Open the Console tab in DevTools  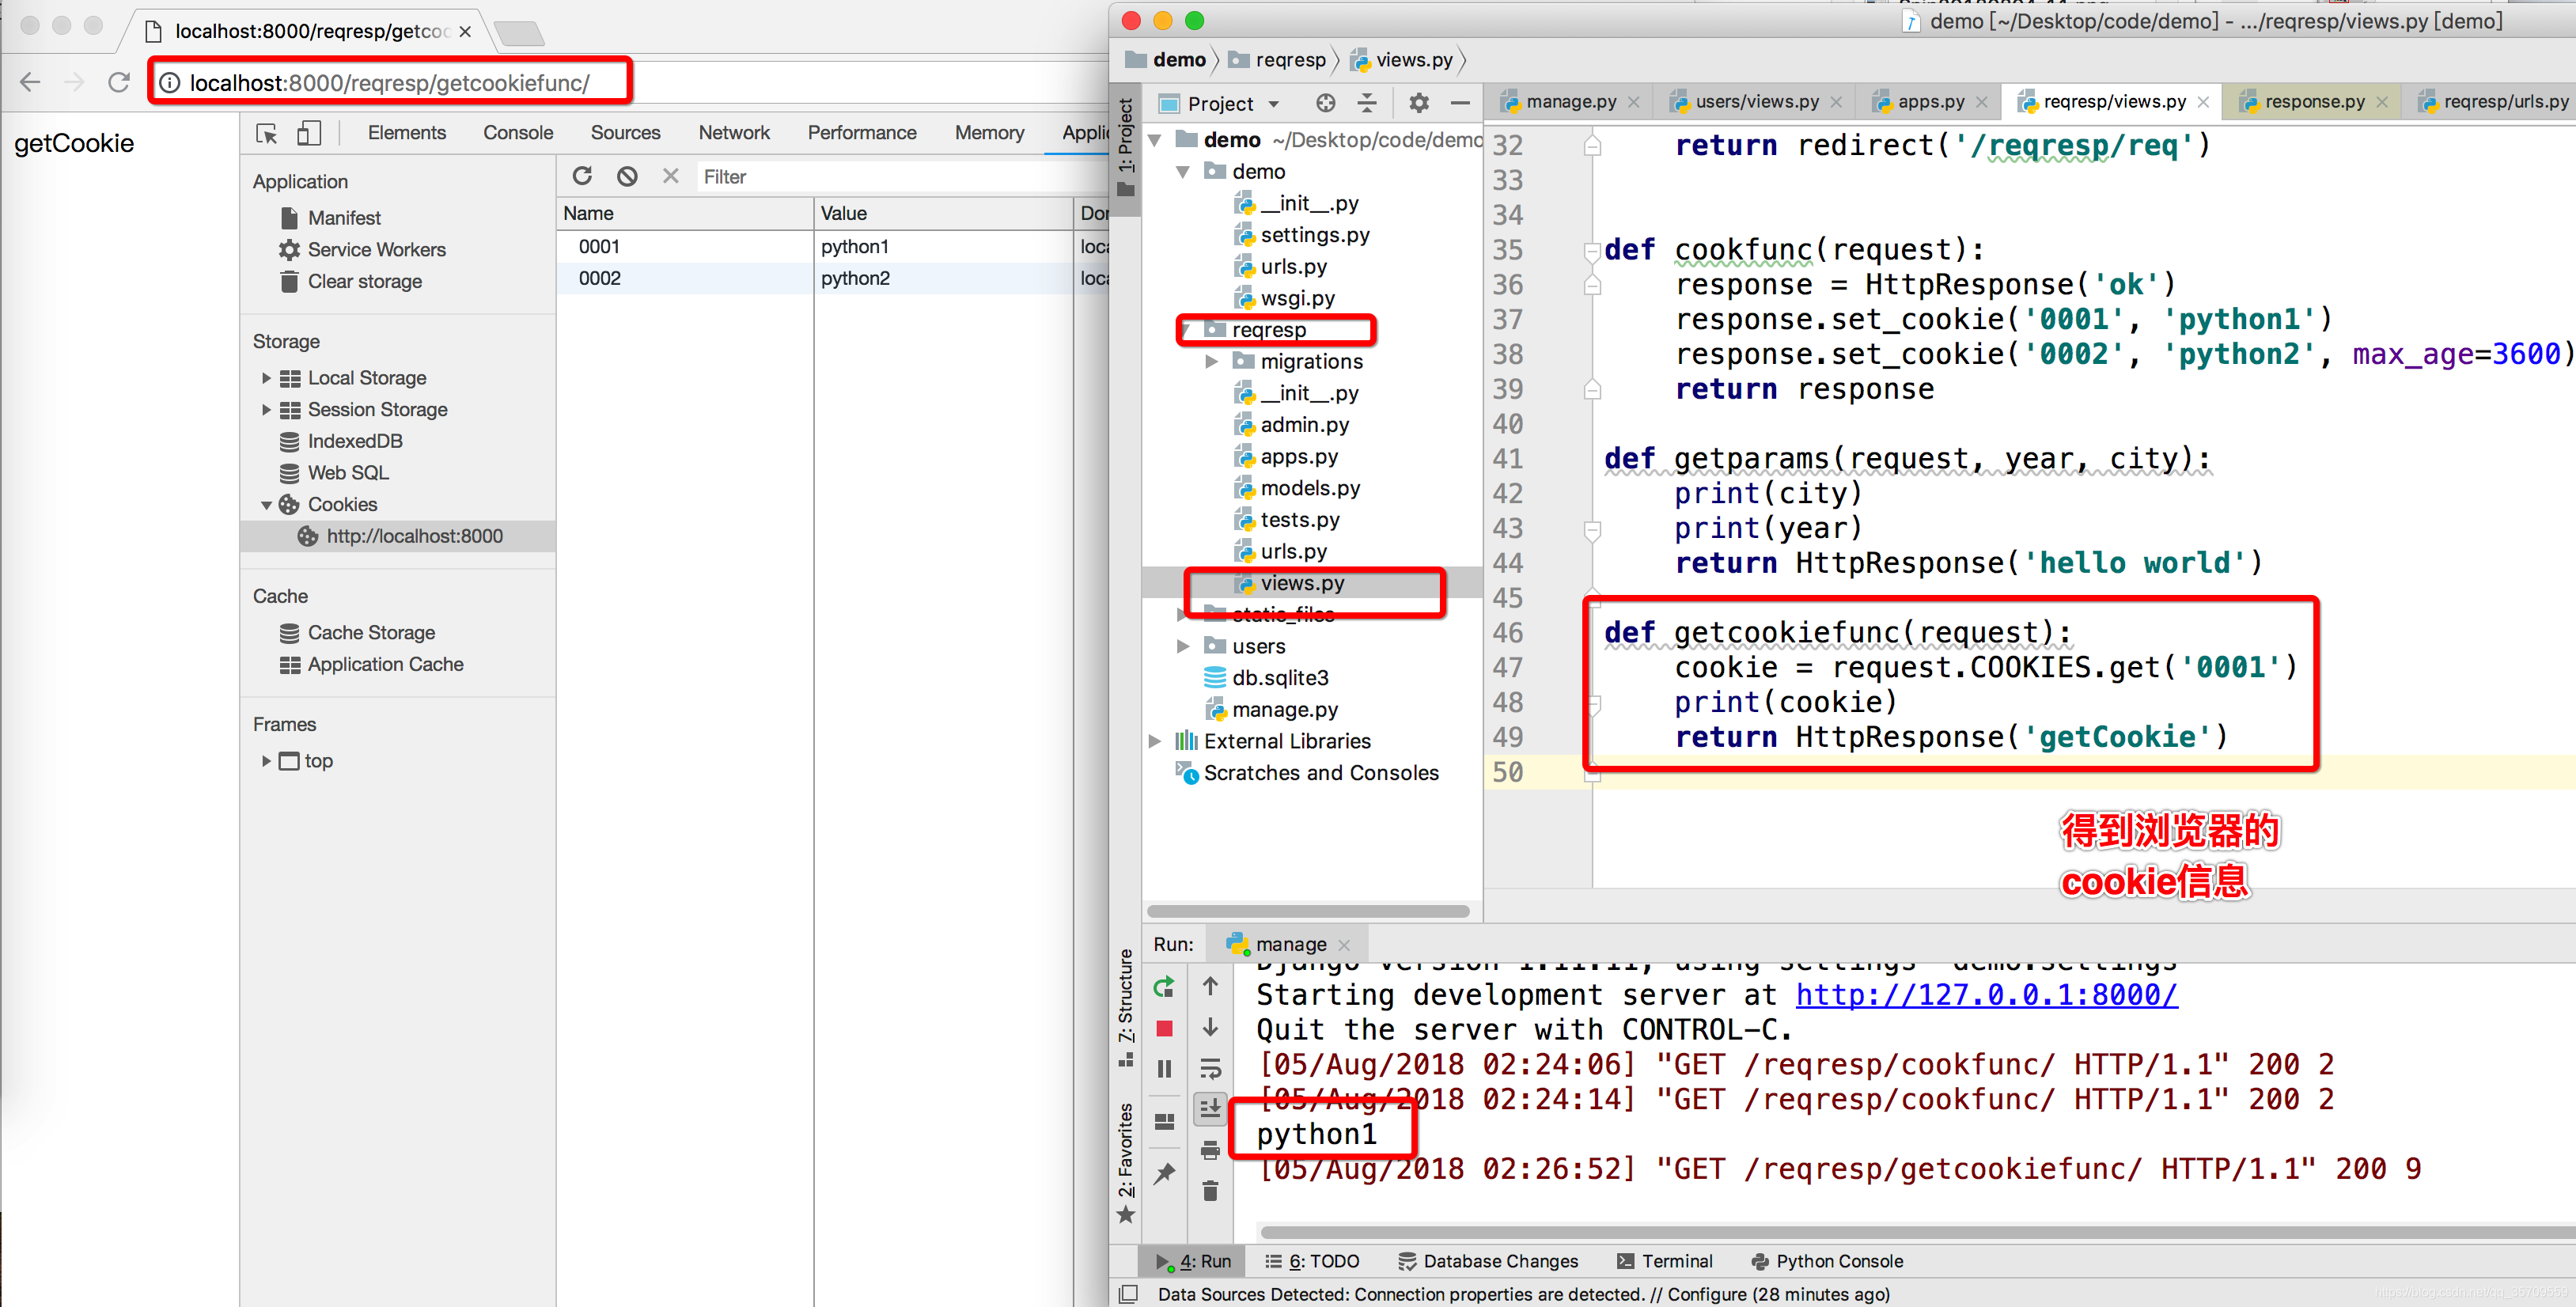[x=518, y=133]
